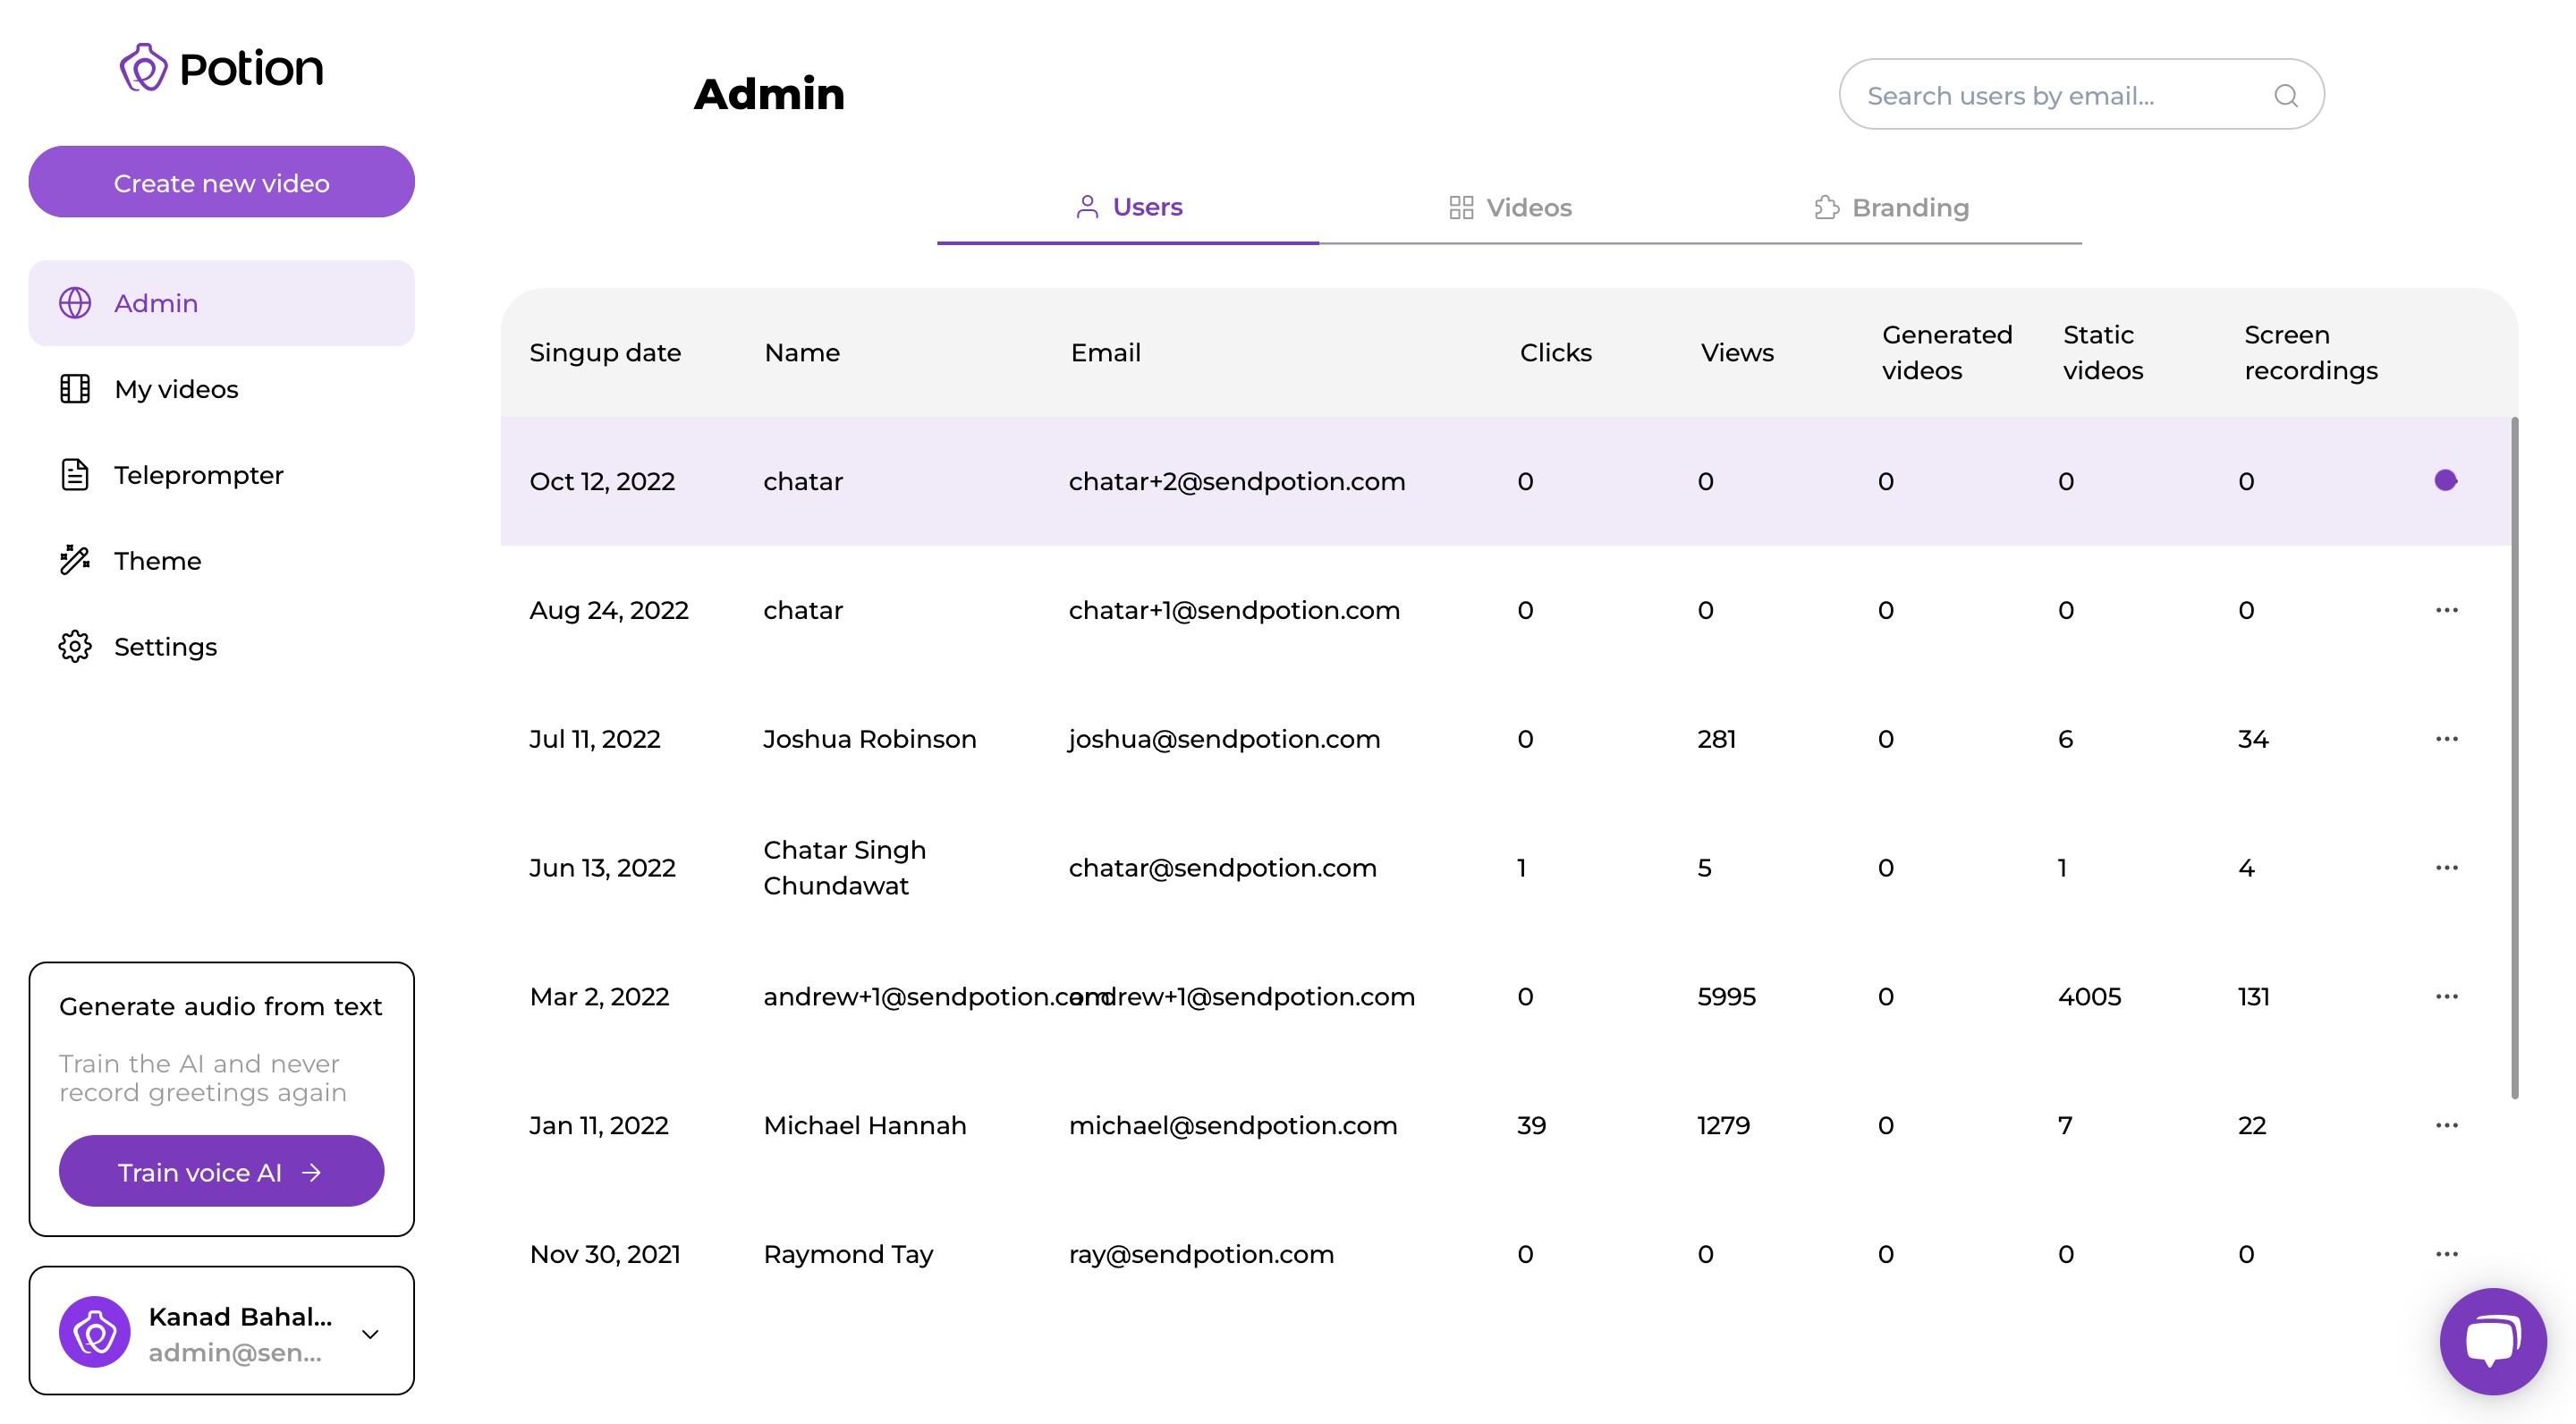The image size is (2576, 1424).
Task: Click email joshua@sendpotion.com
Action: [x=1224, y=739]
